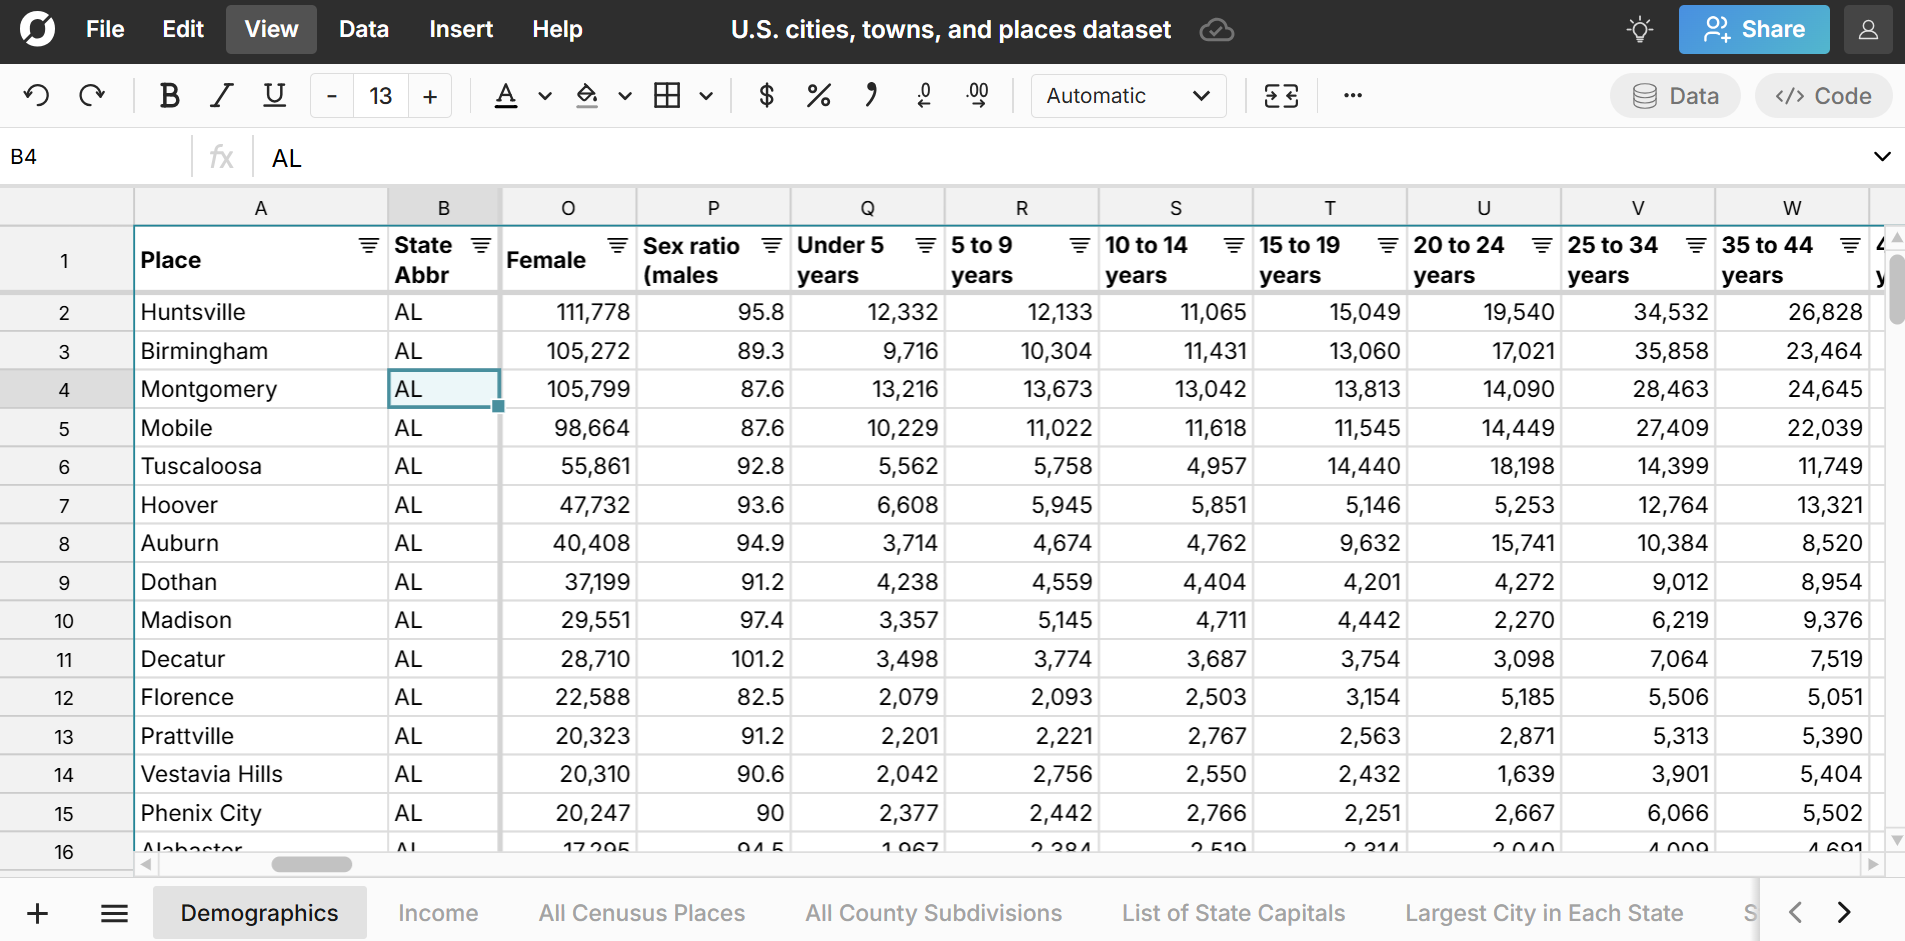Image resolution: width=1905 pixels, height=941 pixels.
Task: Click the text wrap/merge cells icon
Action: pyautogui.click(x=1281, y=96)
